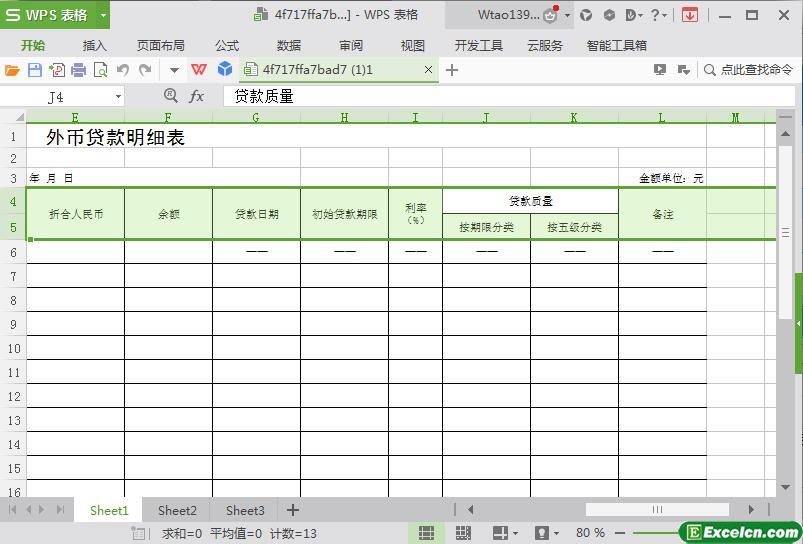Select row 7 header
The height and width of the screenshot is (544, 803).
13,277
